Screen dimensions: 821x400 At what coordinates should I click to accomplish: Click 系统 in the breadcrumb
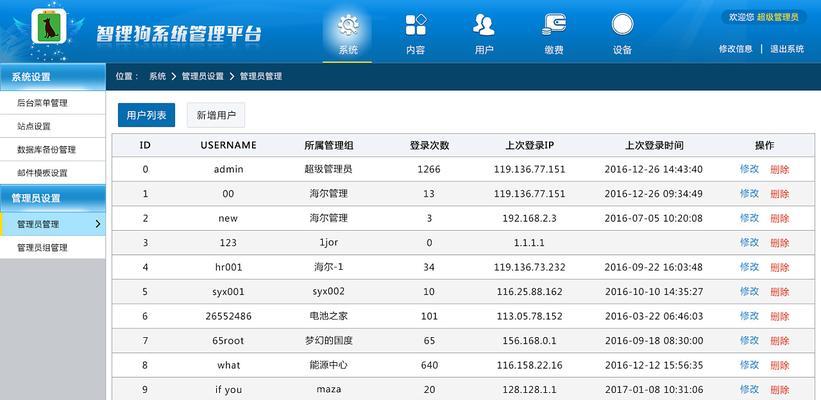(158, 76)
